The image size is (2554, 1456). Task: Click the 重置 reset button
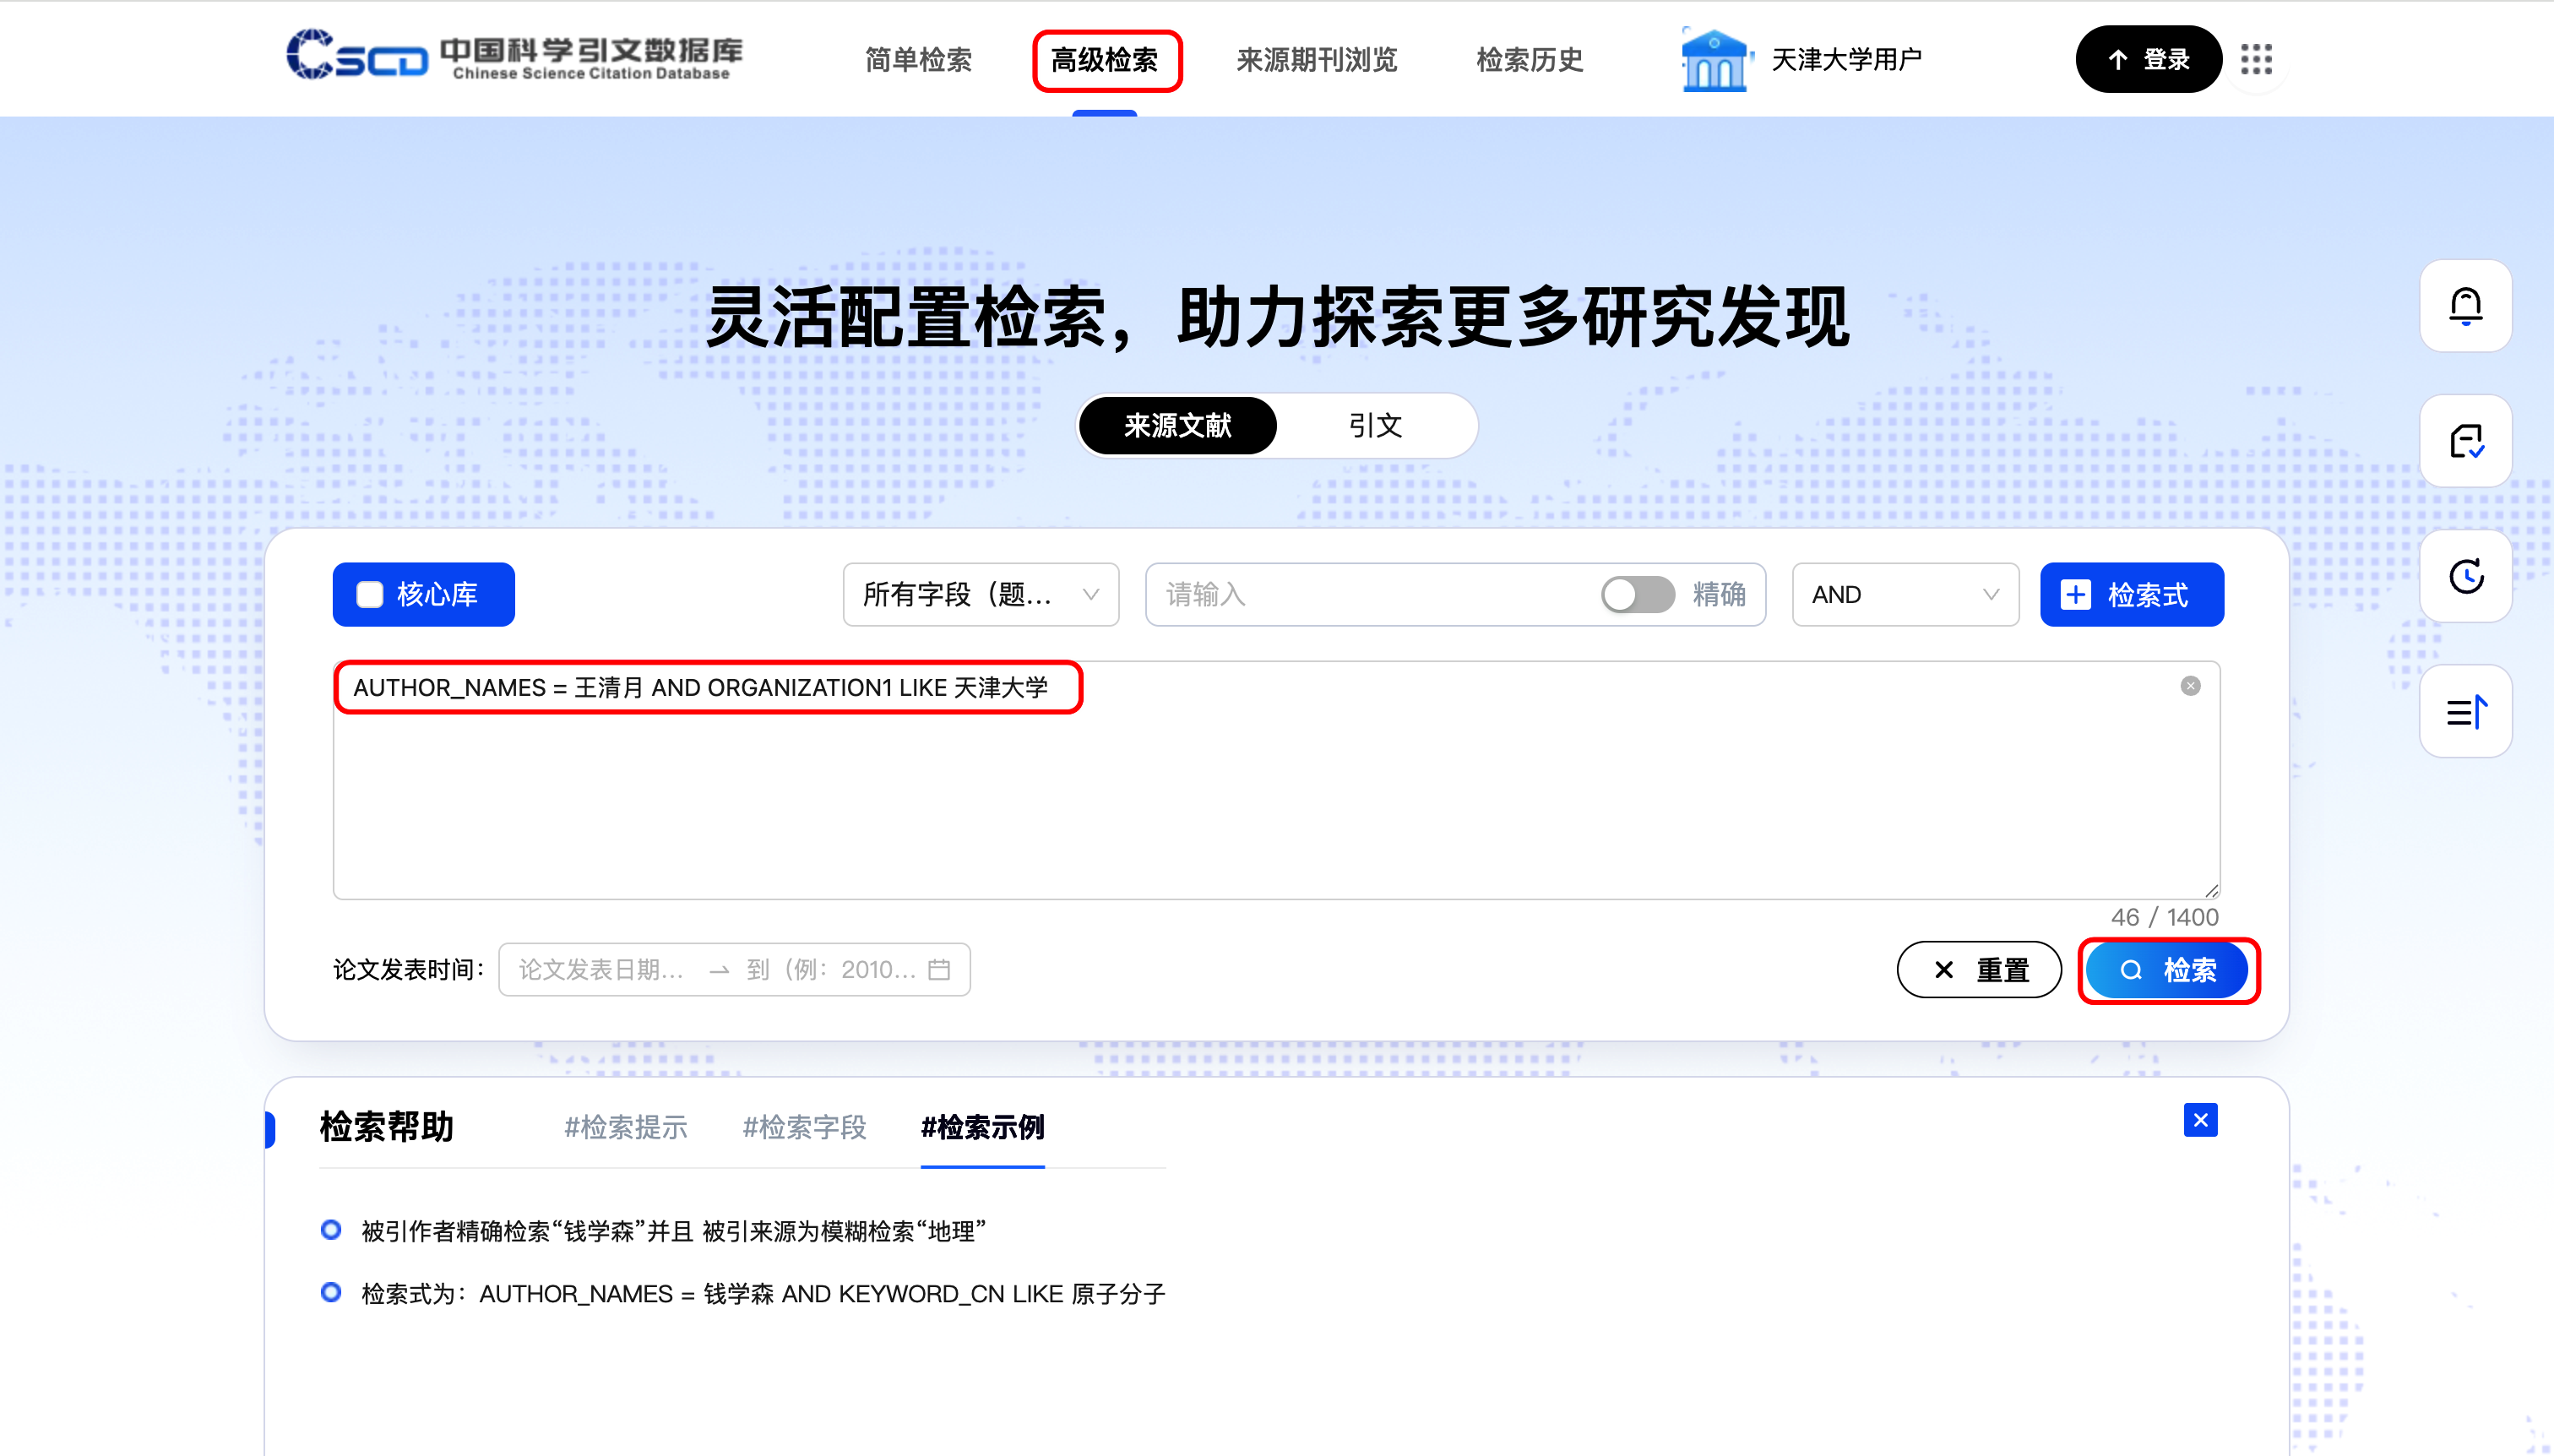point(1978,969)
